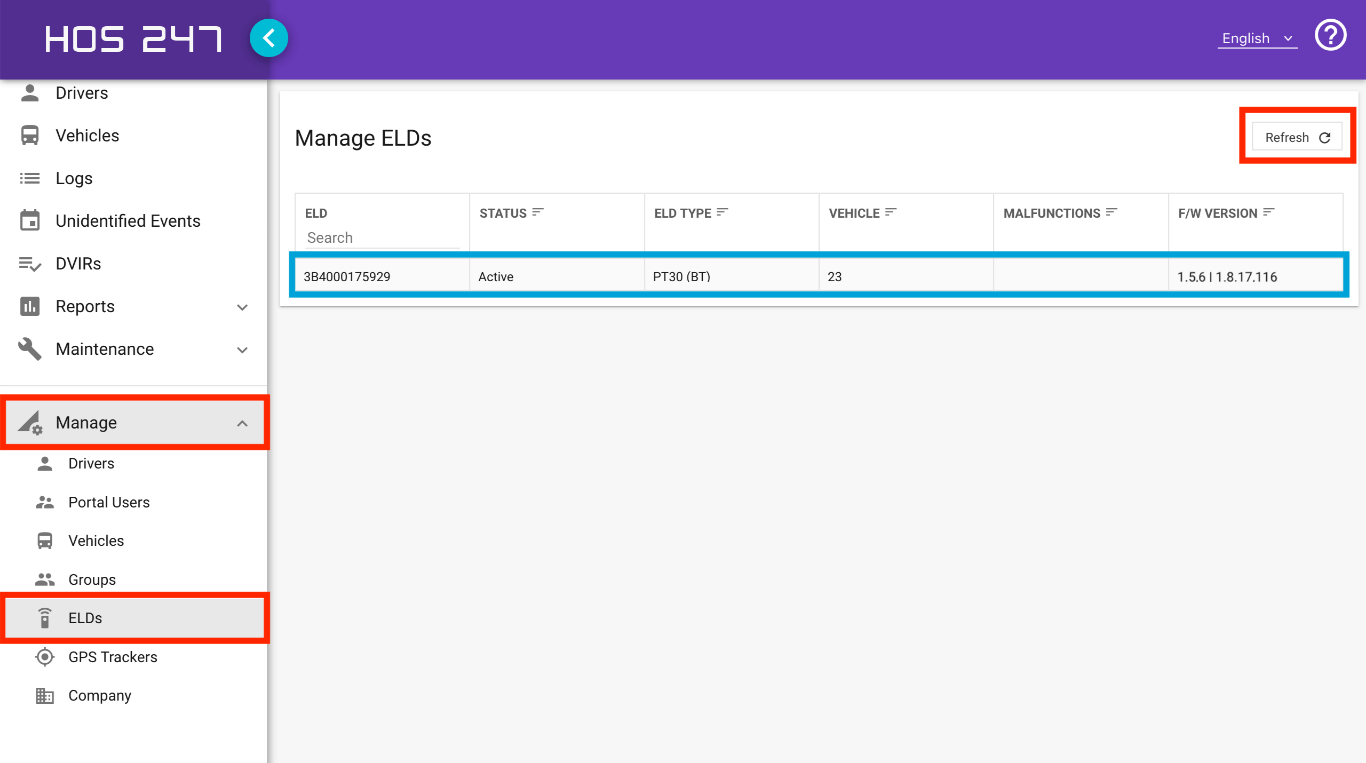Click the ELD column header
This screenshot has width=1366, height=763.
click(316, 213)
